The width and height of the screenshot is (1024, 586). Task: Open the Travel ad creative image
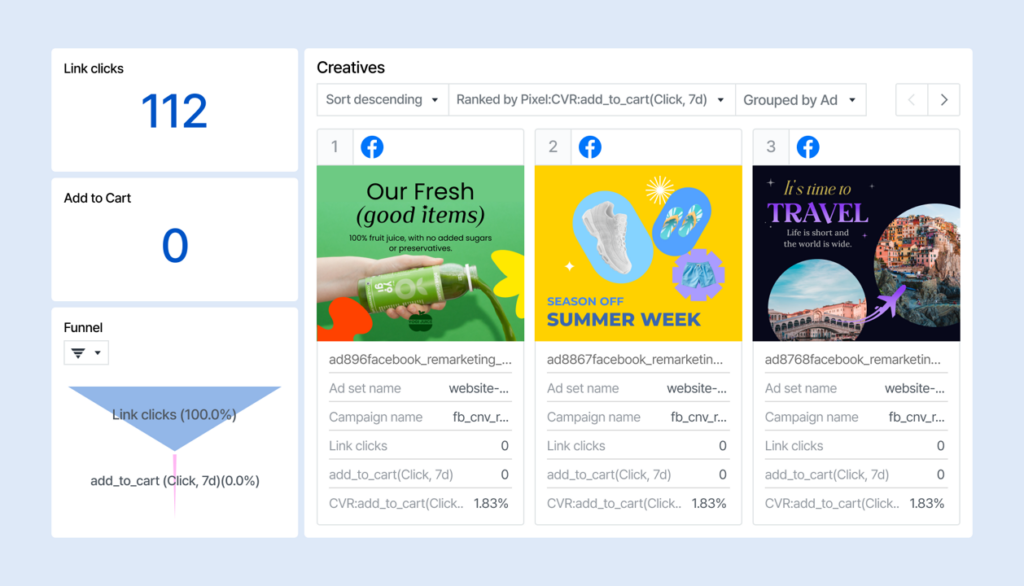[856, 253]
